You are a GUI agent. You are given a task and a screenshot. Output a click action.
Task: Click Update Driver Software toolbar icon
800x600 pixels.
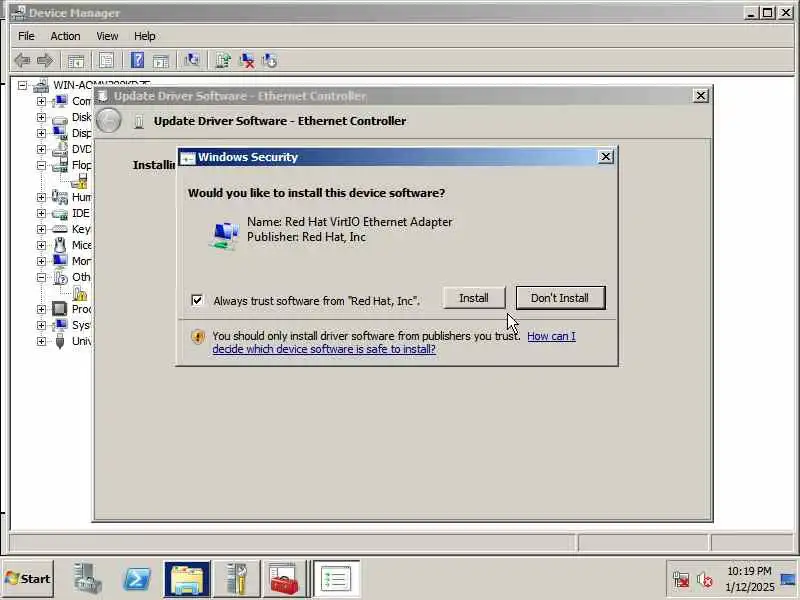pyautogui.click(x=223, y=61)
